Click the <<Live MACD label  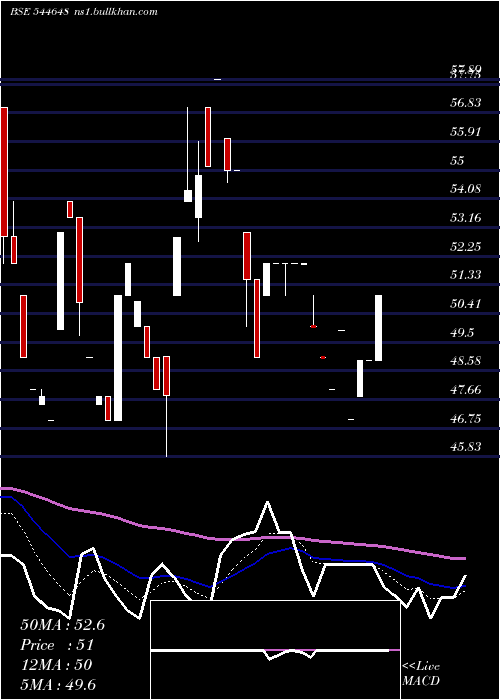click(421, 673)
